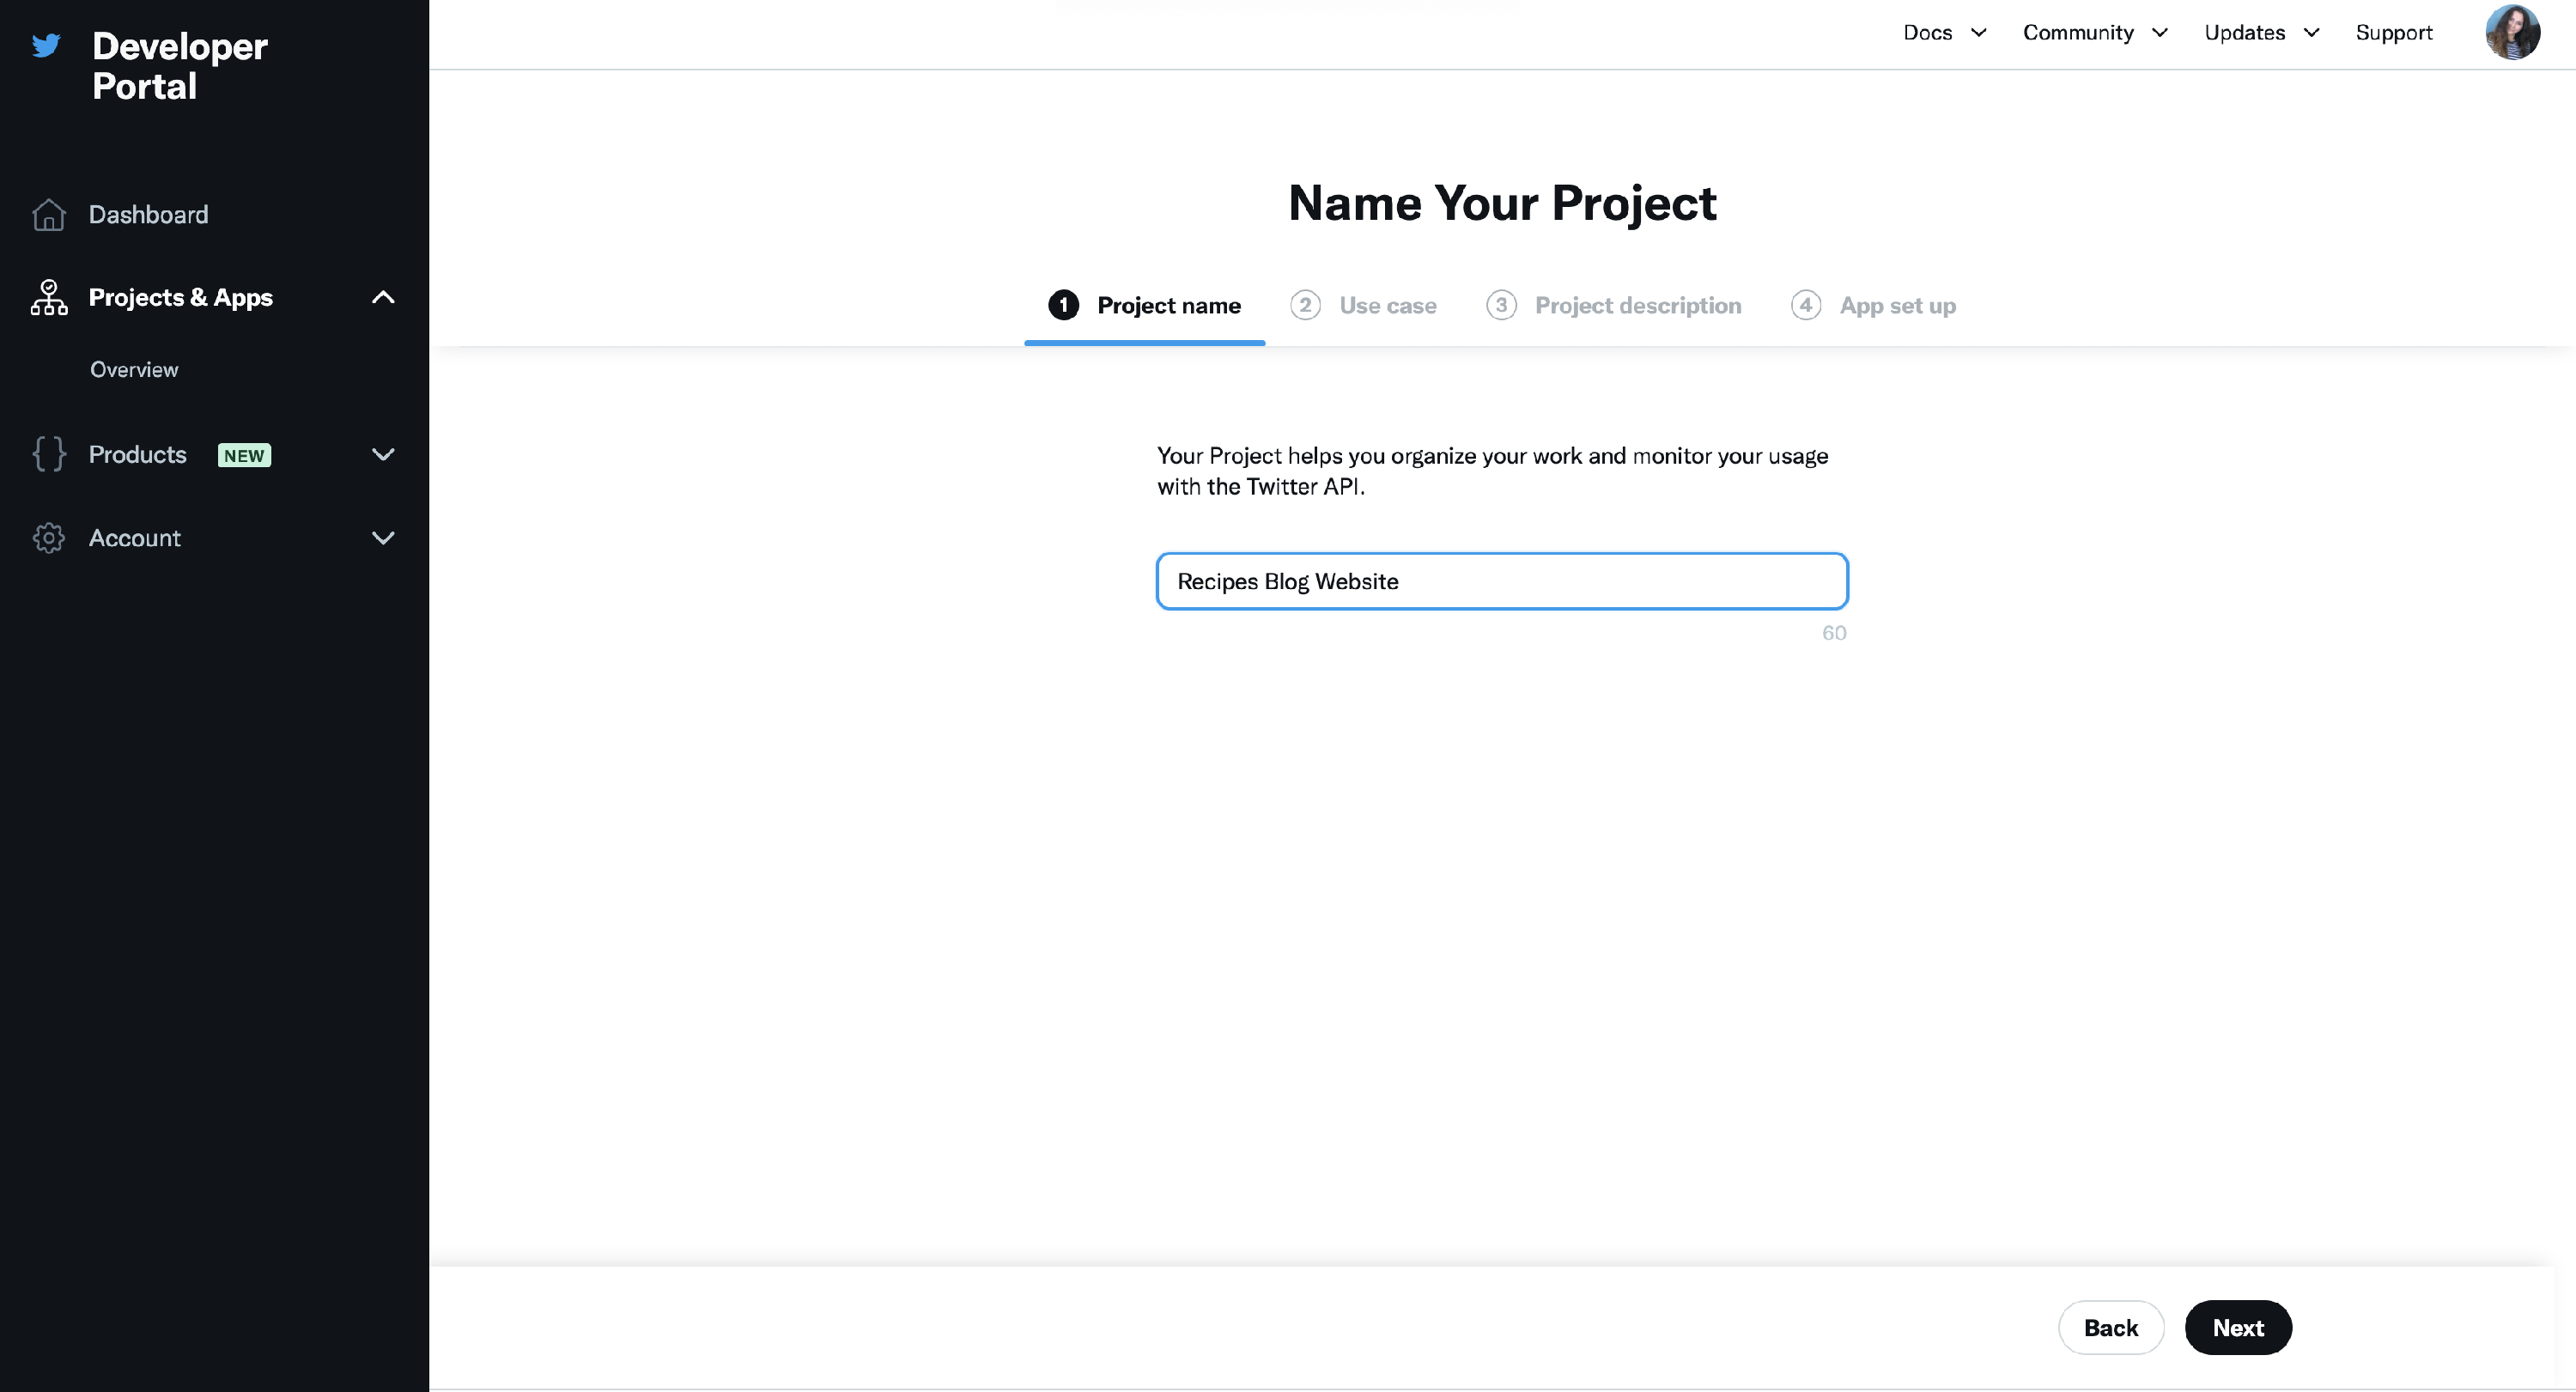2576x1392 pixels.
Task: Click the project name text field
Action: (x=1501, y=581)
